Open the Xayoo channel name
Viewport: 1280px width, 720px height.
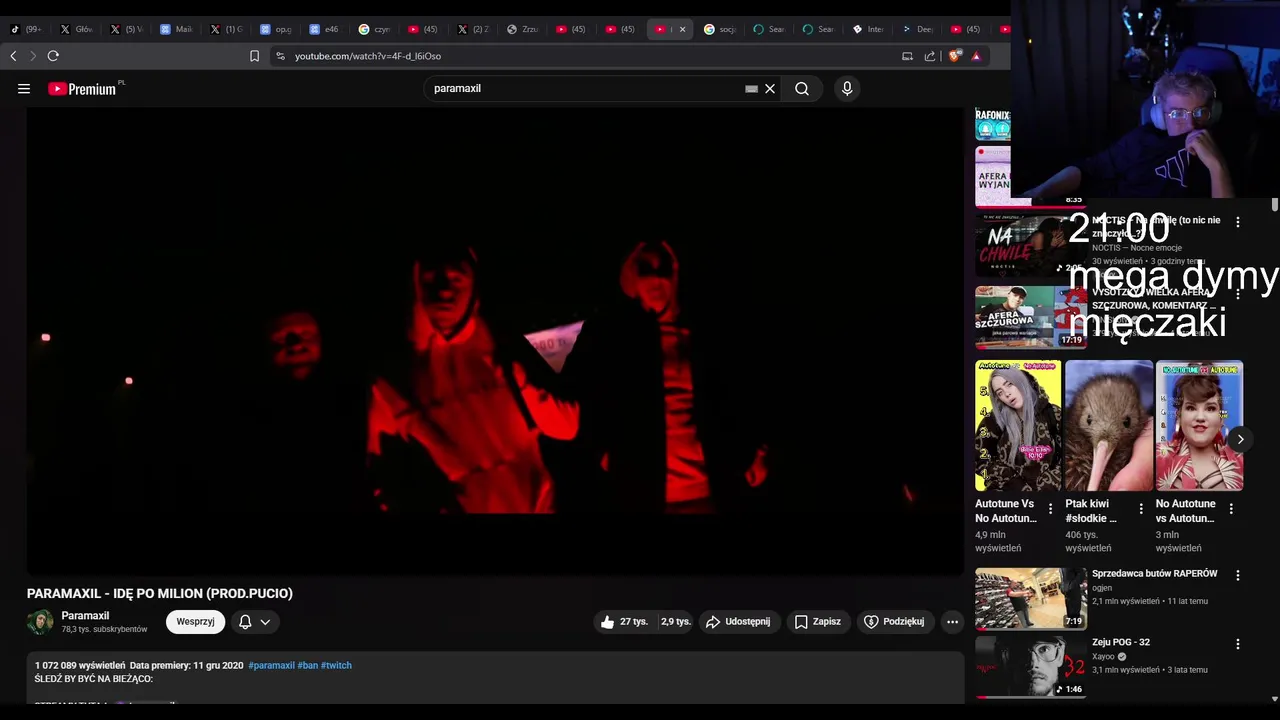(1103, 657)
